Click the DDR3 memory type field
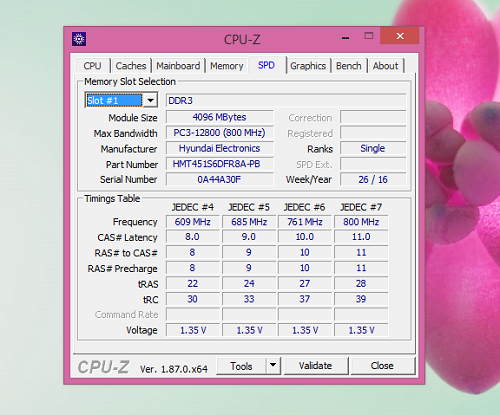Image resolution: width=500 pixels, height=415 pixels. tap(286, 100)
